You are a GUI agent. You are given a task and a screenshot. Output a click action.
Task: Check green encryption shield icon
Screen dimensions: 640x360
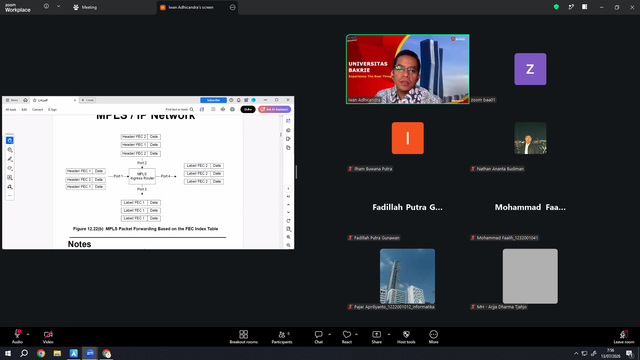(556, 7)
